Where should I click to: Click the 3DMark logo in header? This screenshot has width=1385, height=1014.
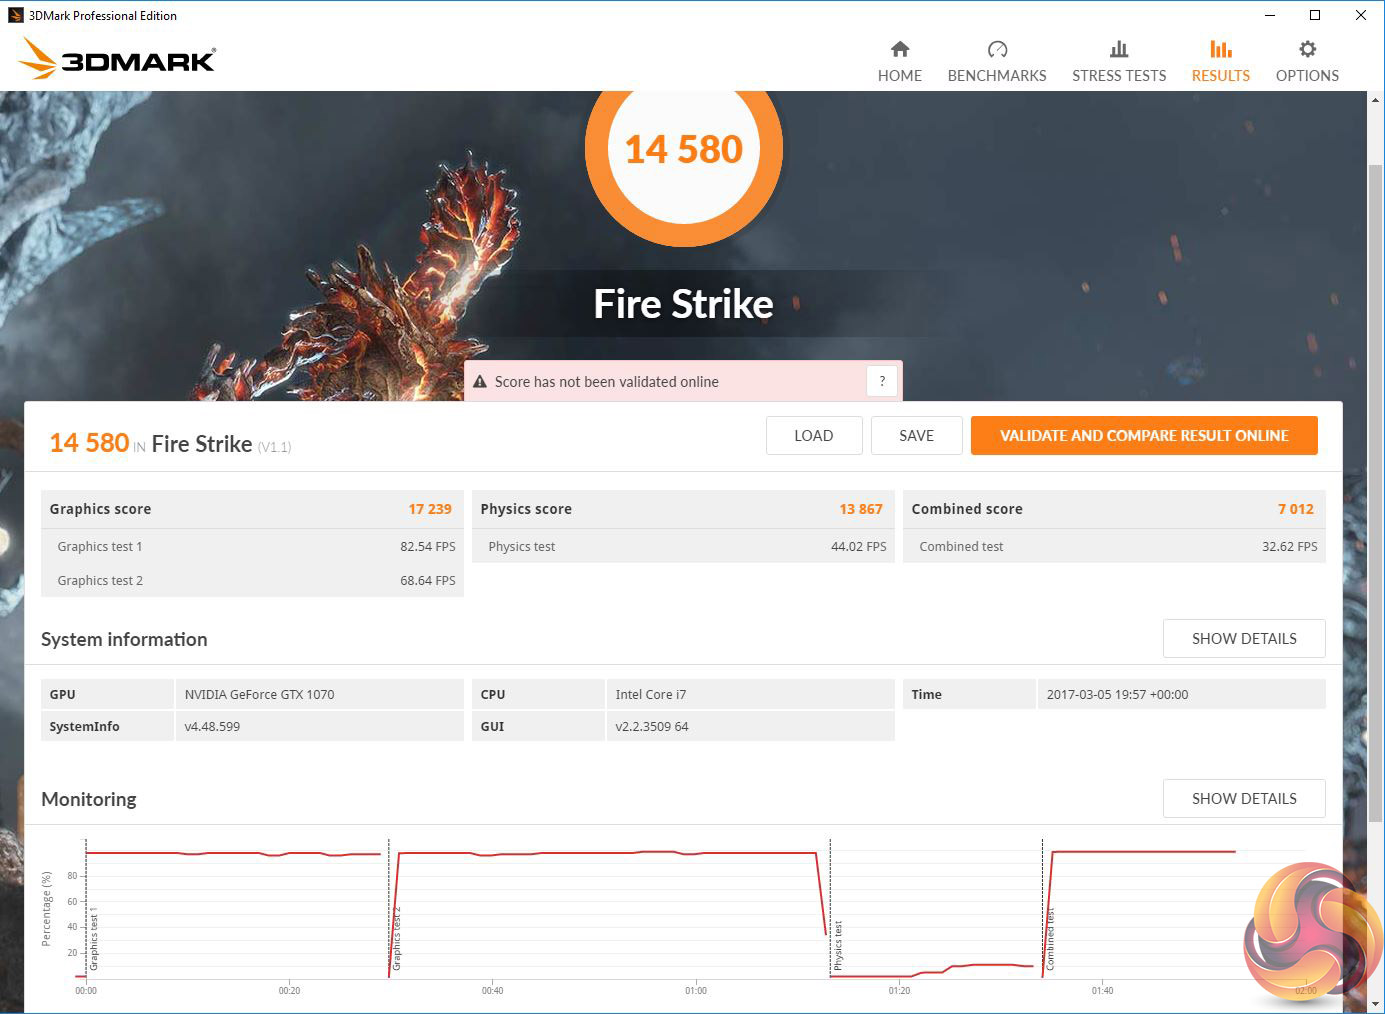[x=117, y=58]
